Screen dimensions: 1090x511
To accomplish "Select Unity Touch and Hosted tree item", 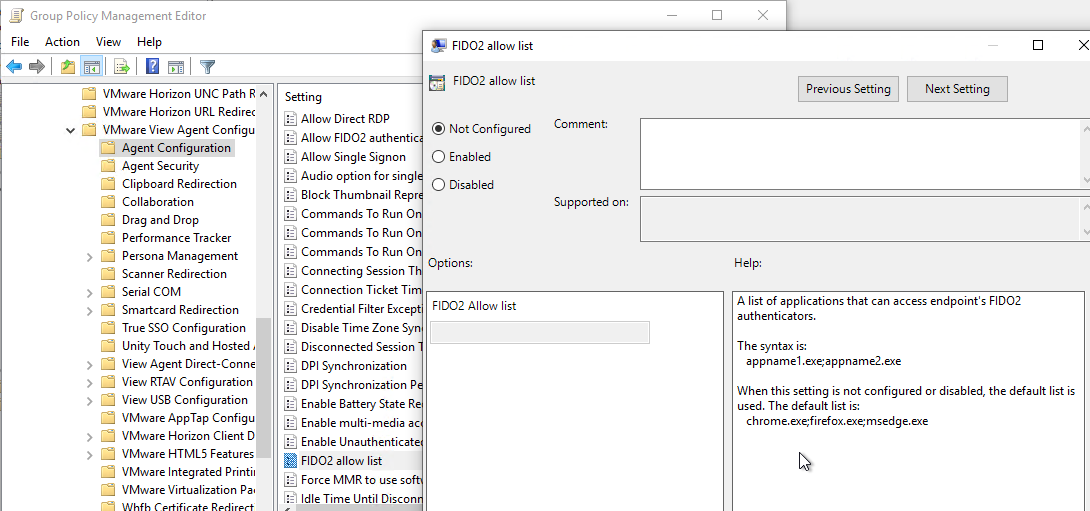I will click(188, 346).
